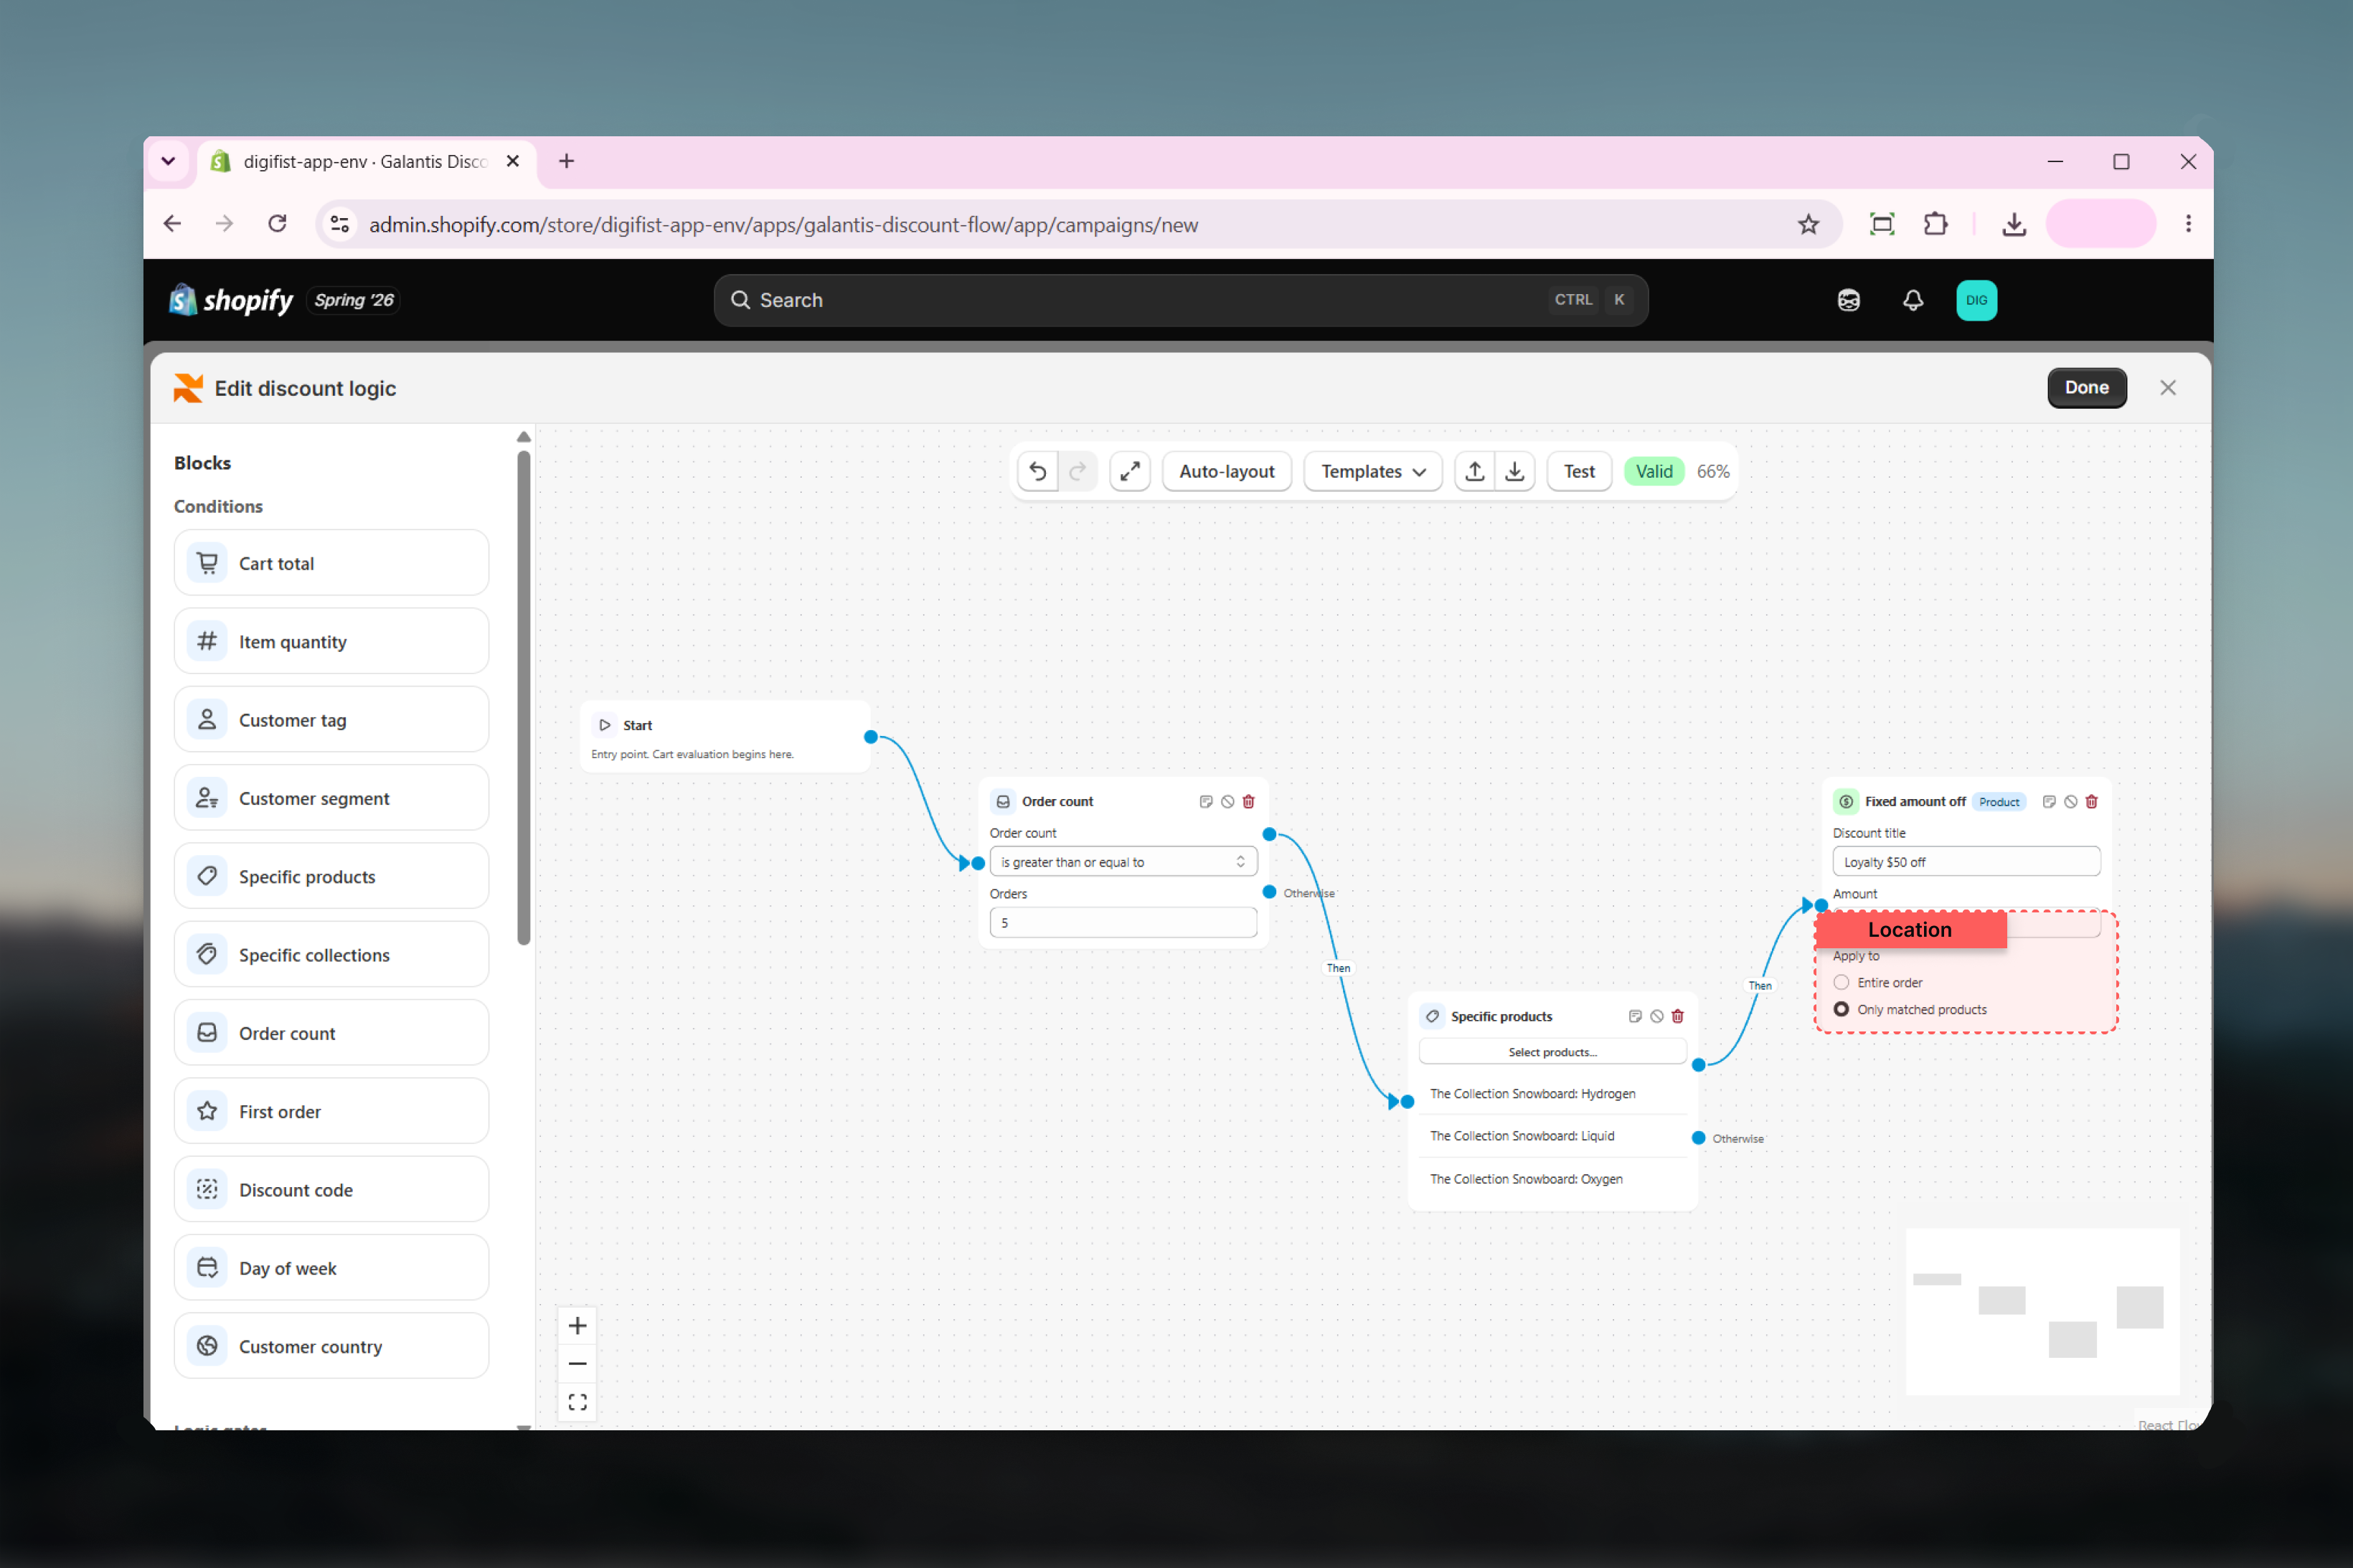Image resolution: width=2353 pixels, height=1568 pixels.
Task: Click the blocks panel scrollbar
Action: 523,698
